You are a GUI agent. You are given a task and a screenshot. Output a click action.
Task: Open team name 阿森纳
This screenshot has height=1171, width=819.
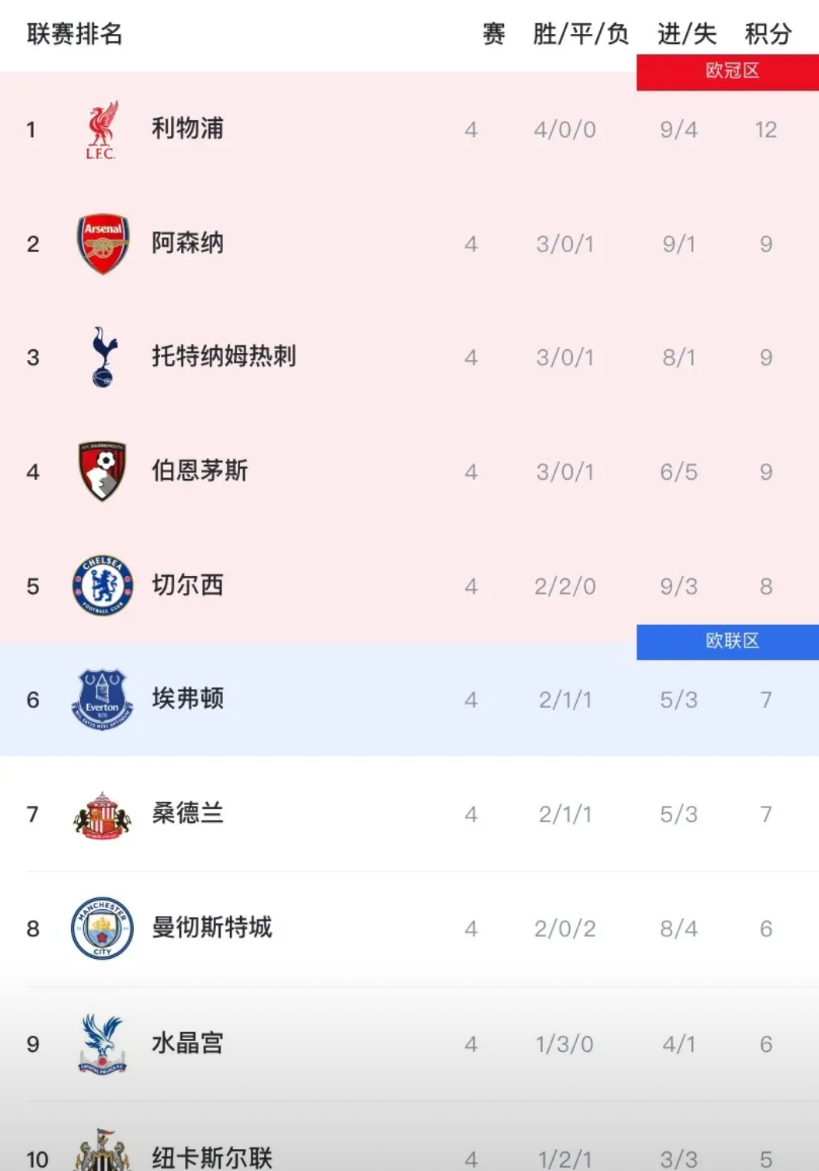(x=187, y=243)
